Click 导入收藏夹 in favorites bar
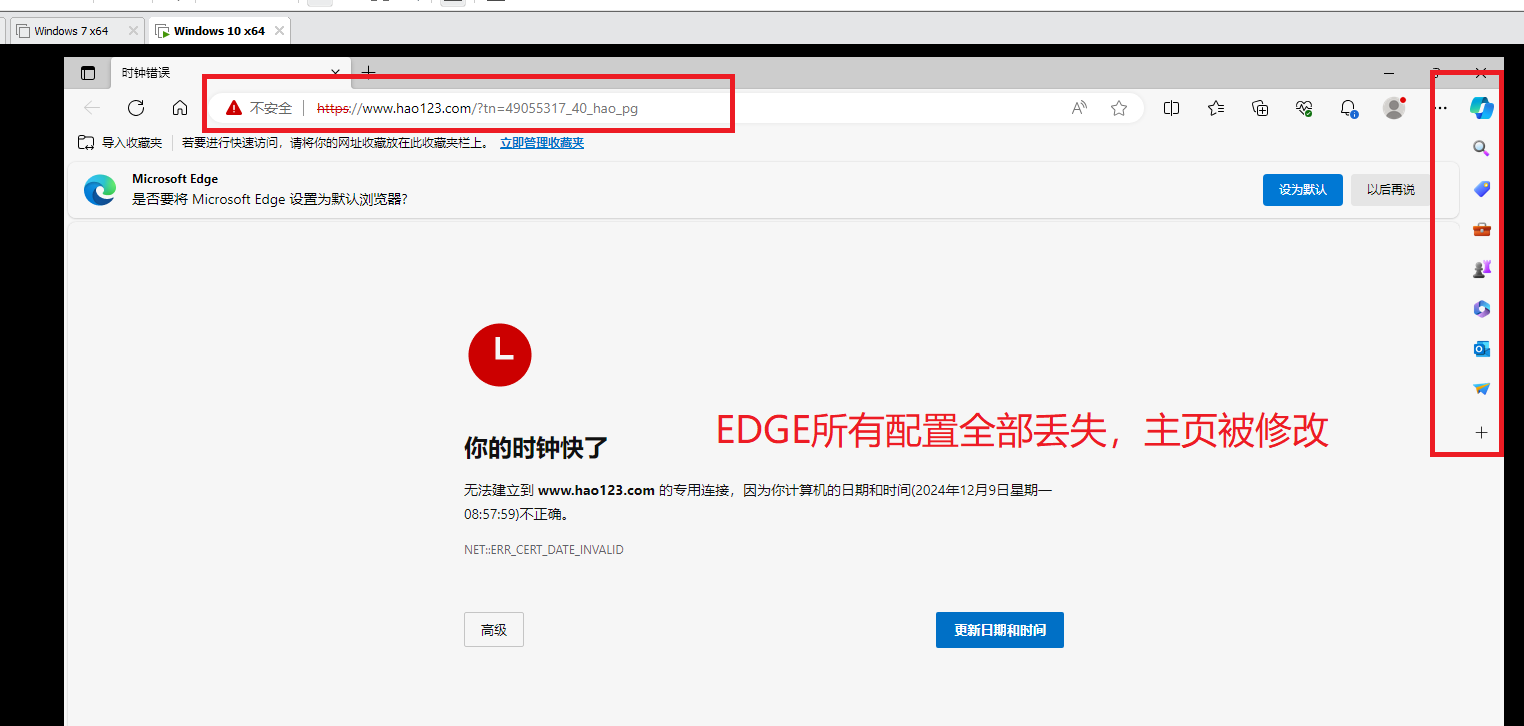Viewport: 1524px width, 726px height. click(120, 143)
